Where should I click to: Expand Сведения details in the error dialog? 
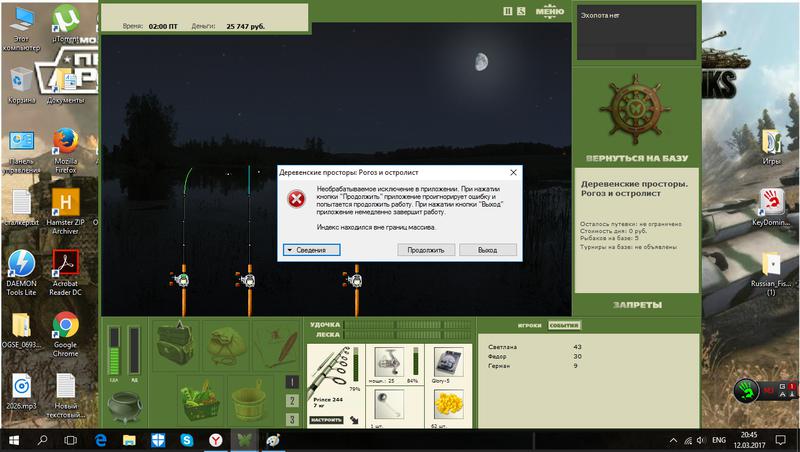tap(311, 250)
